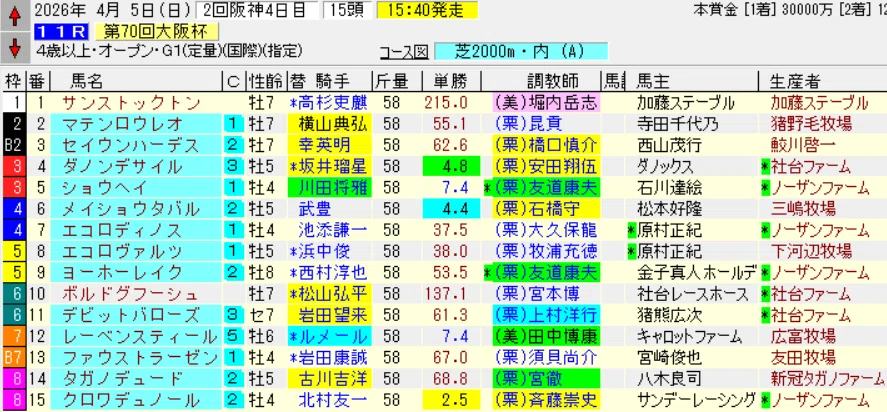
Task: Open the コース図 course map link
Action: tap(404, 52)
